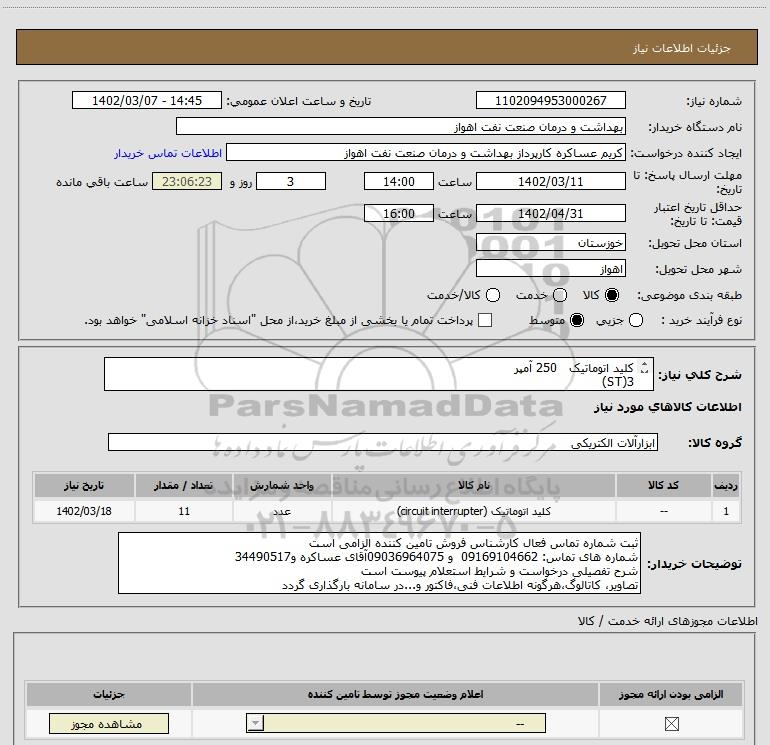
Task: Click the need date cell 1402/03/18
Action: click(84, 511)
